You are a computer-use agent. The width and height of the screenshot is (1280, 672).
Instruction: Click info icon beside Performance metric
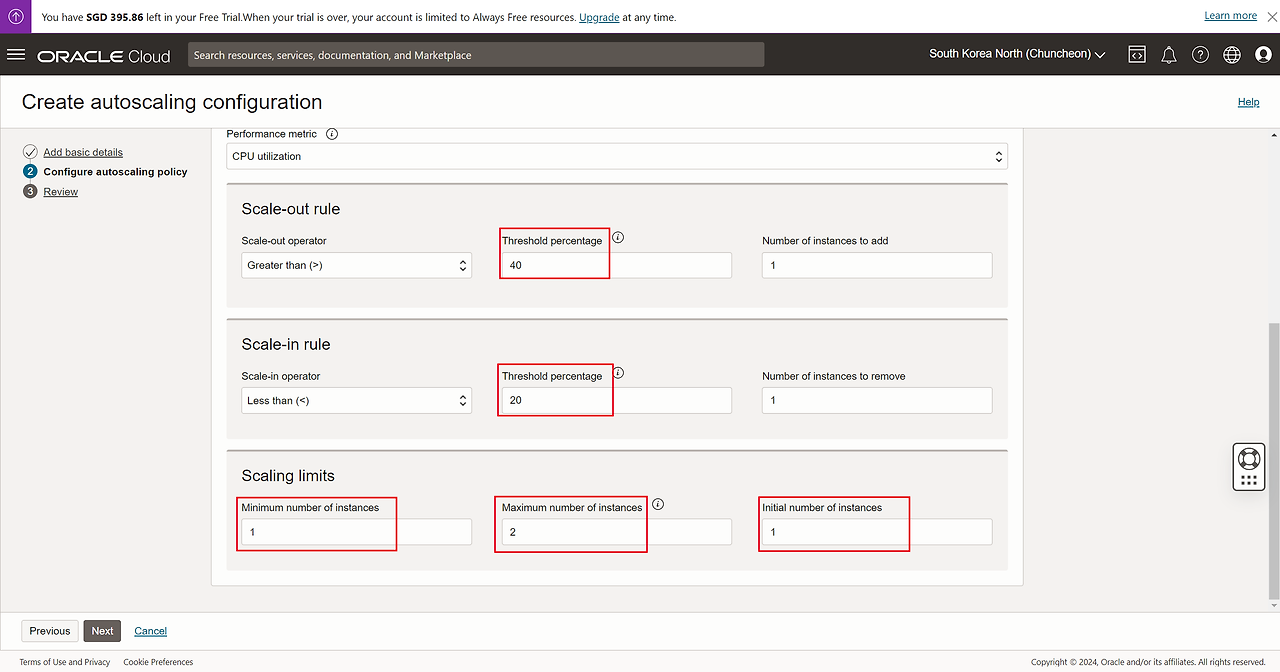coord(332,134)
